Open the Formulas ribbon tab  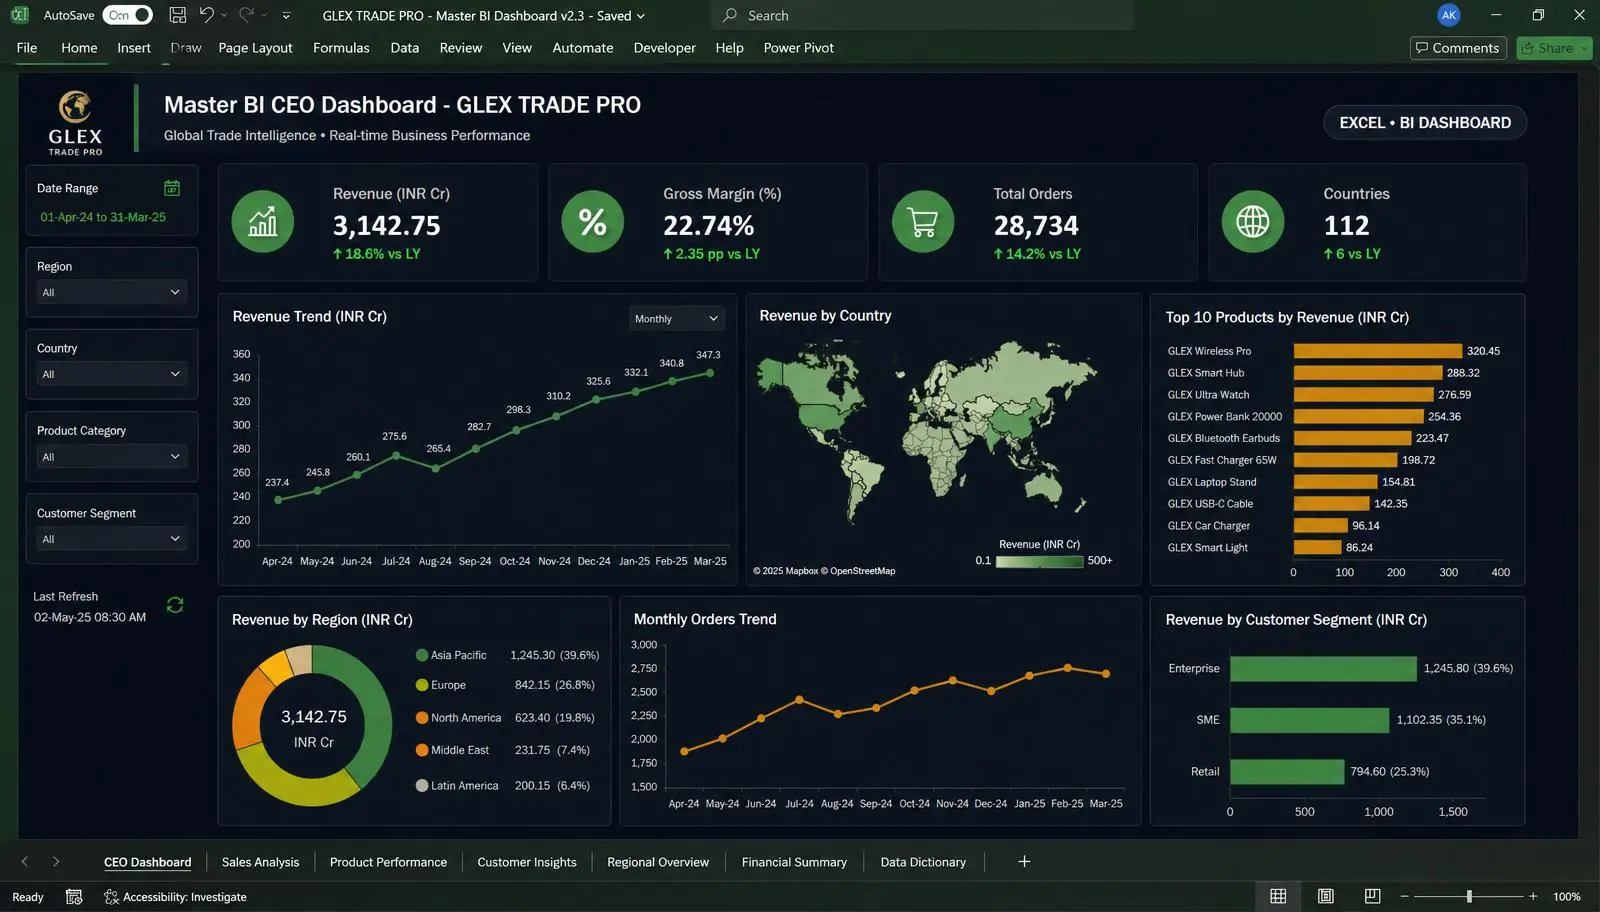[341, 48]
